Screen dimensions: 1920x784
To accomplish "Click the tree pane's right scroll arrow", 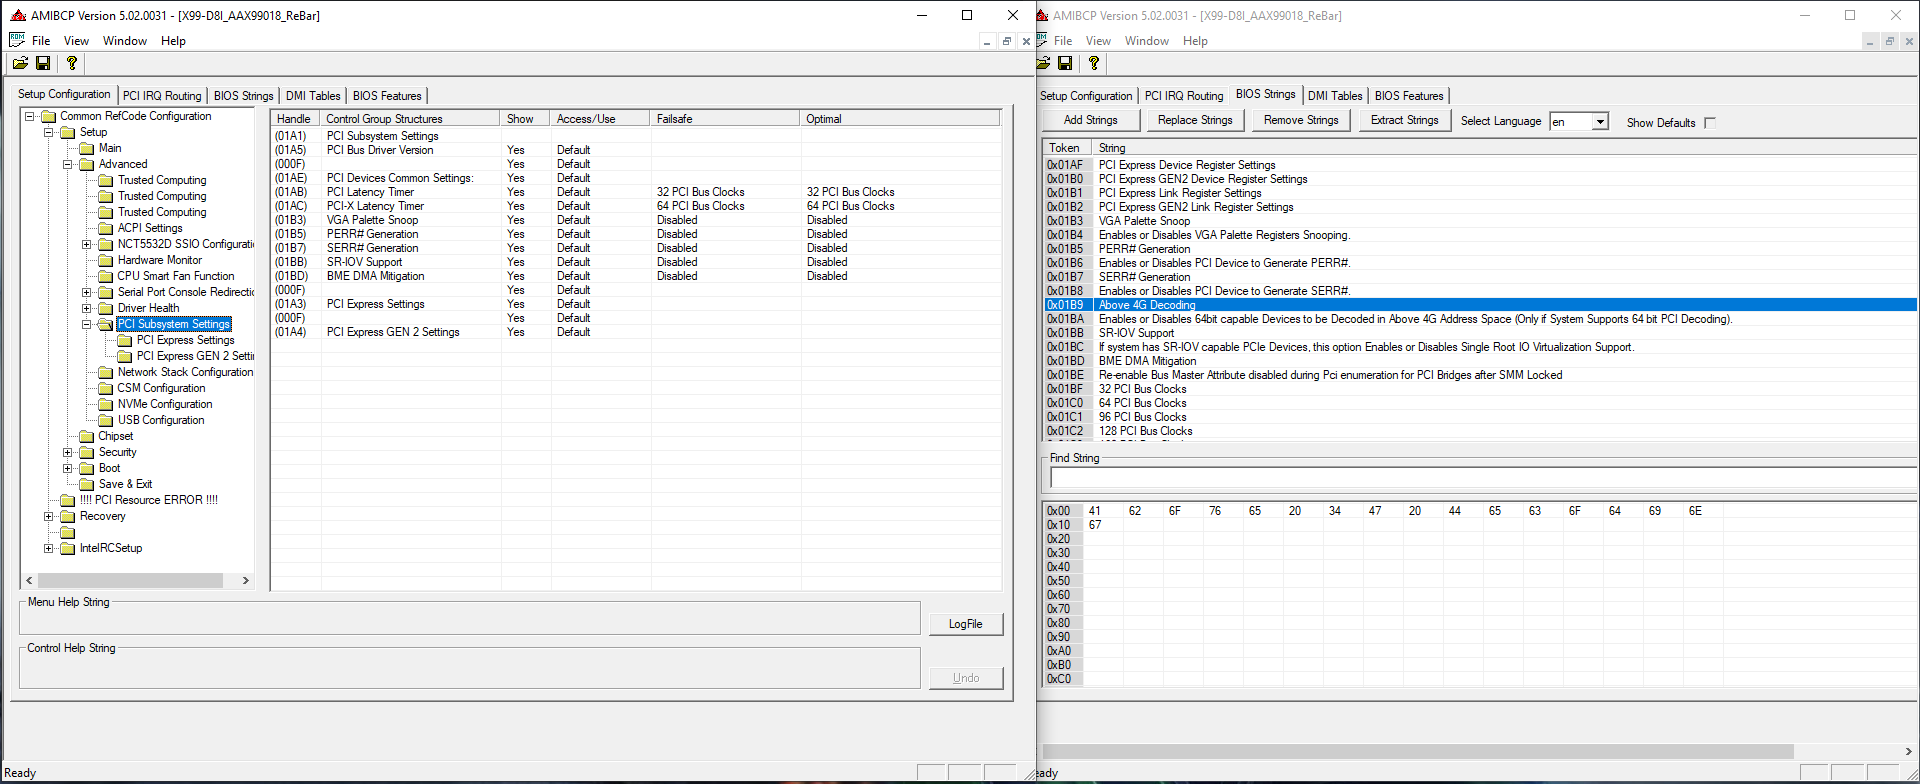I will coord(246,580).
